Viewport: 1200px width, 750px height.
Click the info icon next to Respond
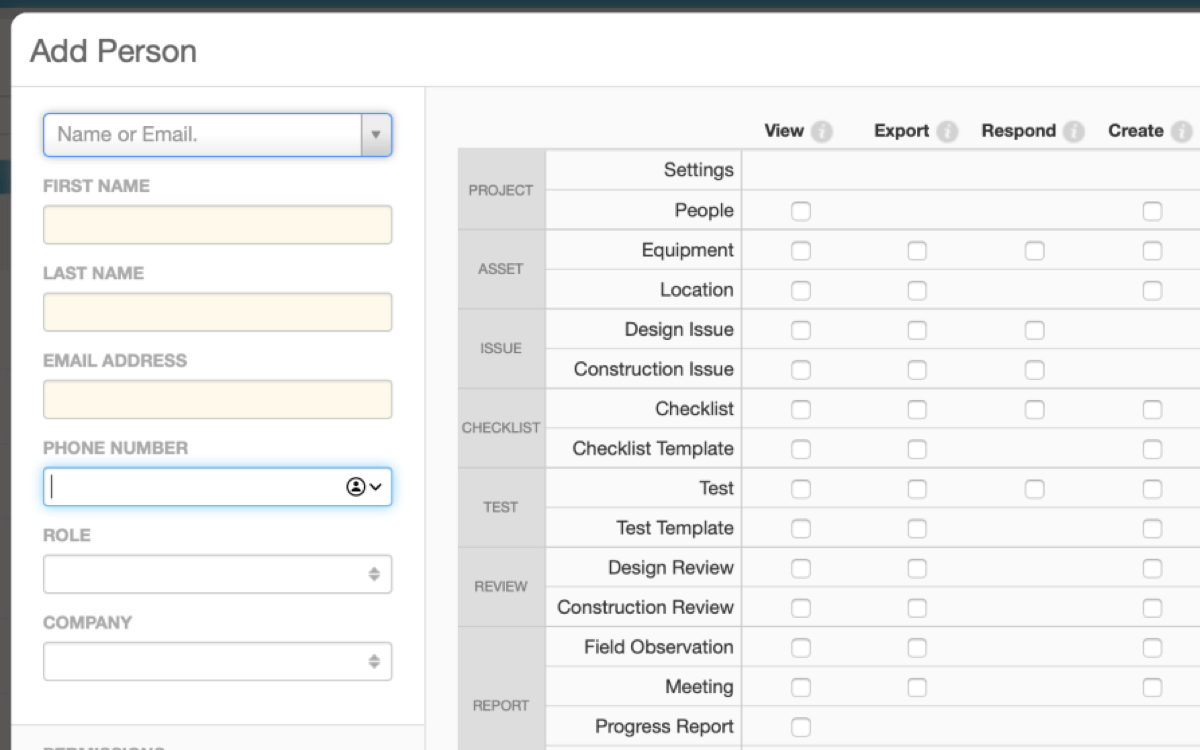pos(1074,131)
